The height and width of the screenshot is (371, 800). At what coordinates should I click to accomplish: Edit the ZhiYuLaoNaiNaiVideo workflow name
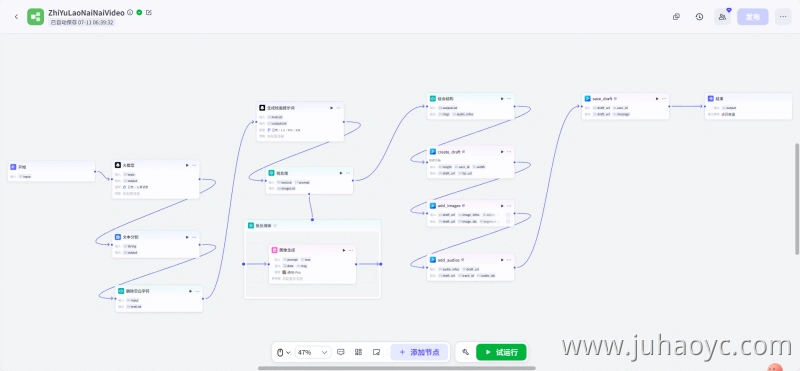pos(148,12)
